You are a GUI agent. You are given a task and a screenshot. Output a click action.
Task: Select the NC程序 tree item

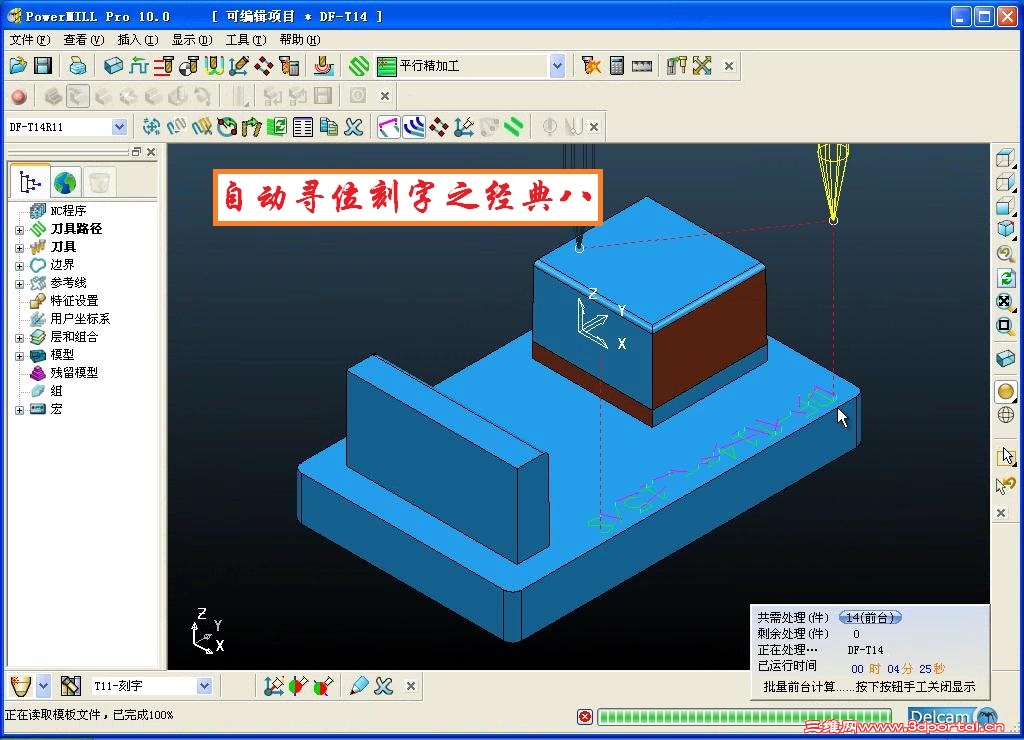click(68, 210)
